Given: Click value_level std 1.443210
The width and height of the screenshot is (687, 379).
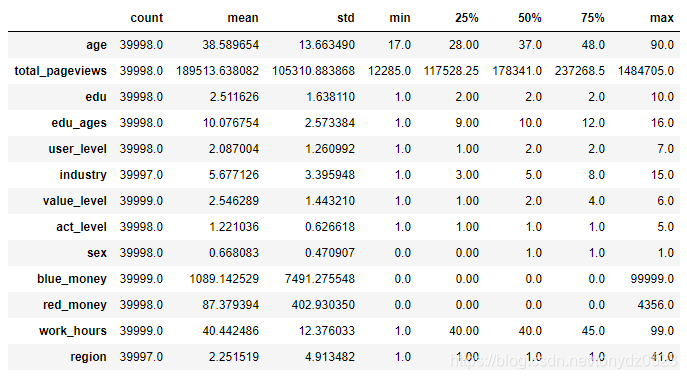Looking at the screenshot, I should [330, 201].
